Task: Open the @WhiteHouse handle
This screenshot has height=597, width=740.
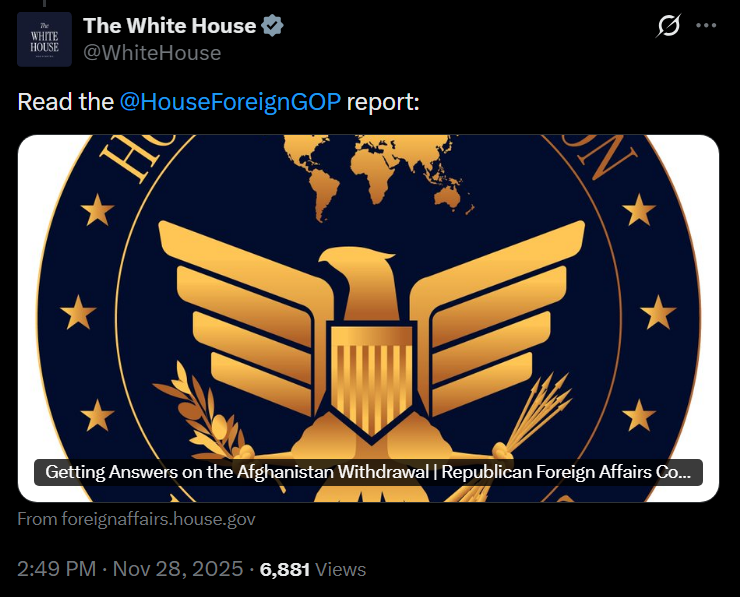Action: [152, 52]
